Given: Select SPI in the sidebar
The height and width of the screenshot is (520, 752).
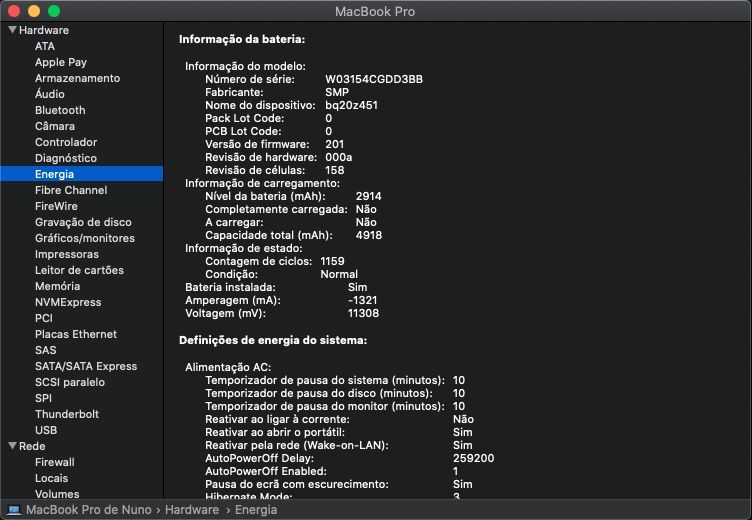Looking at the screenshot, I should coord(43,398).
